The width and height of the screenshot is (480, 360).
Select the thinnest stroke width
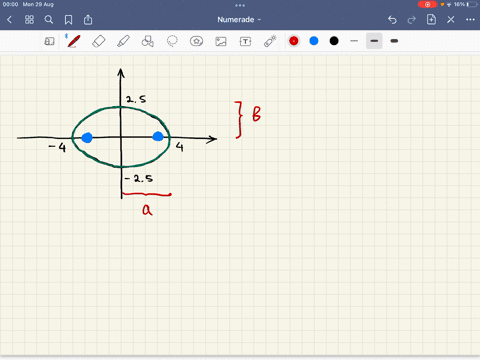click(x=354, y=41)
